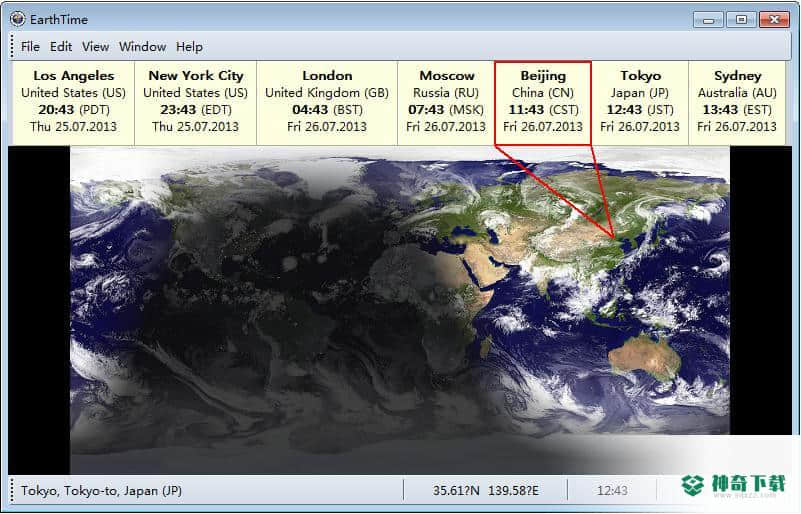801x514 pixels.
Task: Click Los Angeles date Thu 25.07.2013
Action: tap(74, 126)
